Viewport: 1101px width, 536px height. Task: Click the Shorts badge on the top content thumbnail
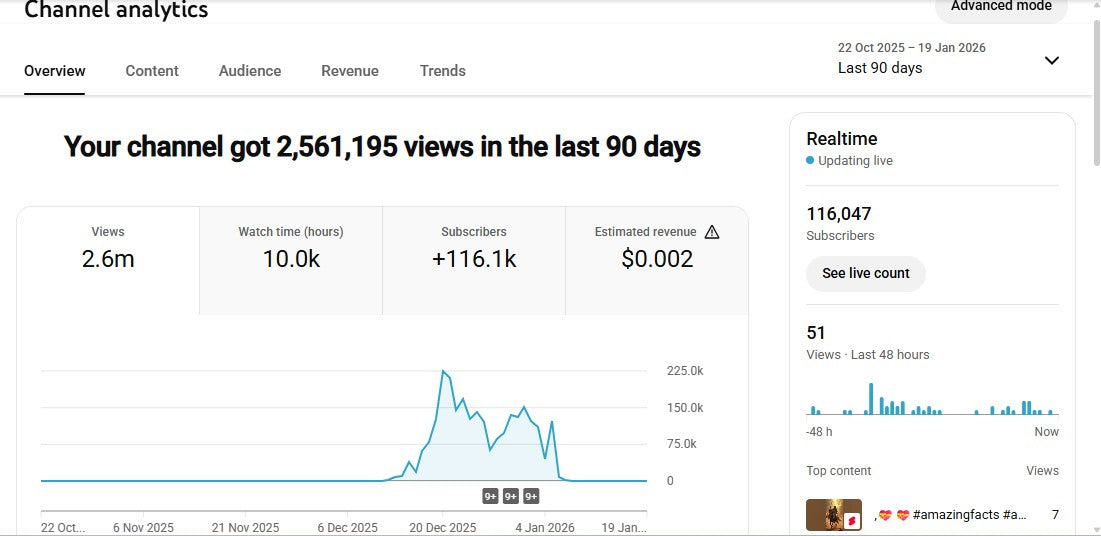[852, 521]
